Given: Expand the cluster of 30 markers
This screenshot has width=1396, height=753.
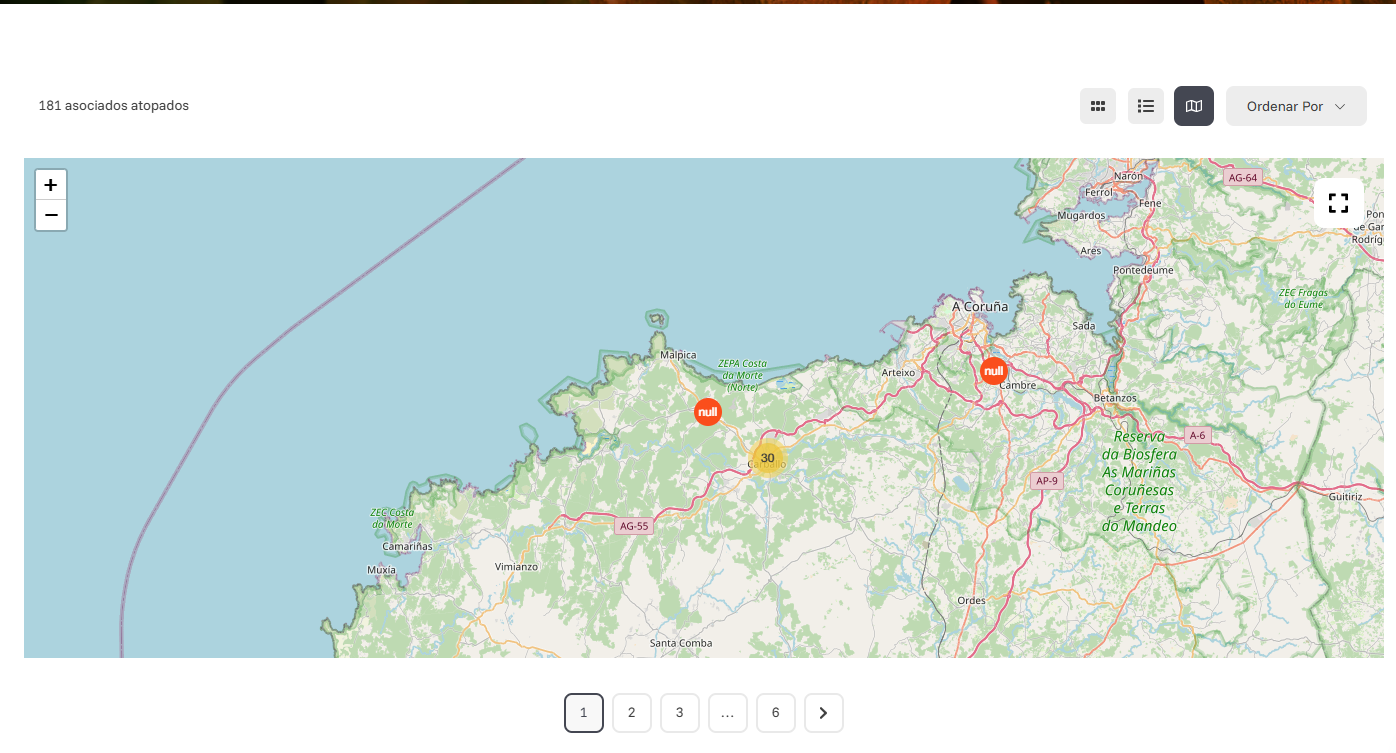Looking at the screenshot, I should [x=767, y=458].
